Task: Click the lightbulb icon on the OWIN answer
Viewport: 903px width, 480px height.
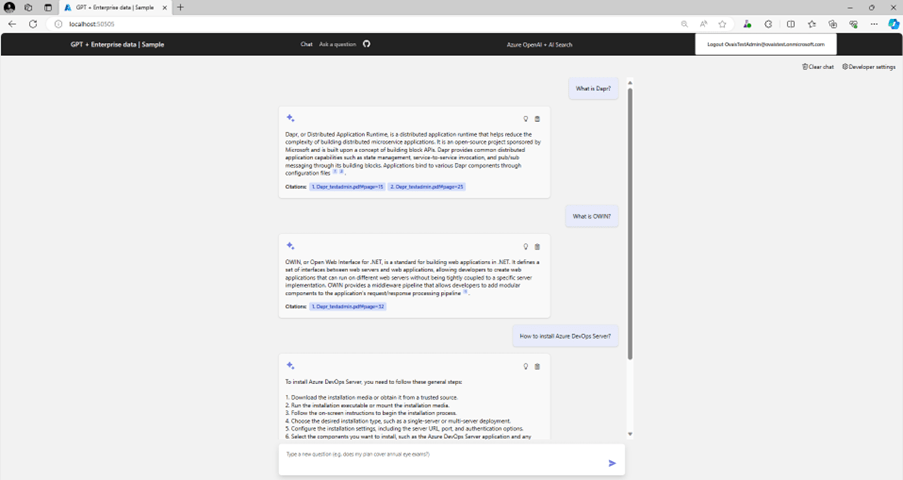Action: pos(526,246)
